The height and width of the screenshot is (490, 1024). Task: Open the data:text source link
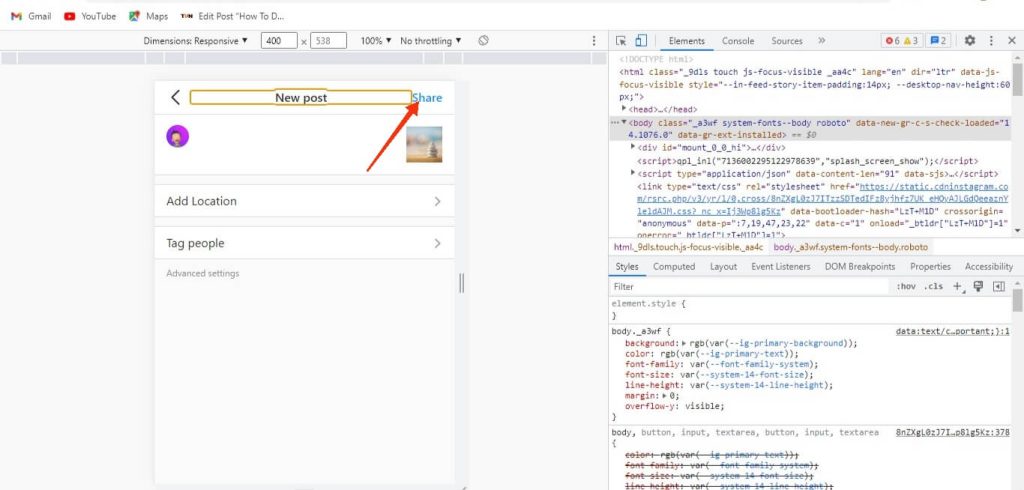[x=952, y=331]
